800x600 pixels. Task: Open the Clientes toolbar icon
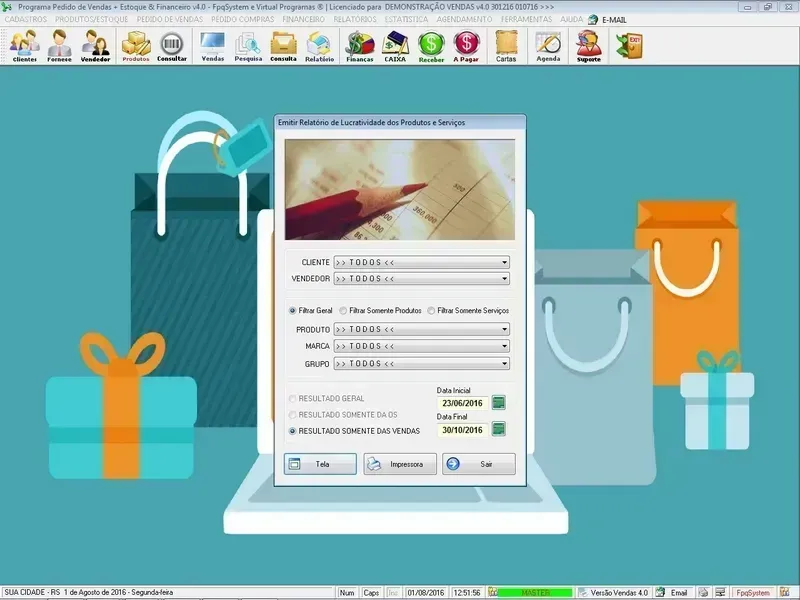pyautogui.click(x=25, y=45)
